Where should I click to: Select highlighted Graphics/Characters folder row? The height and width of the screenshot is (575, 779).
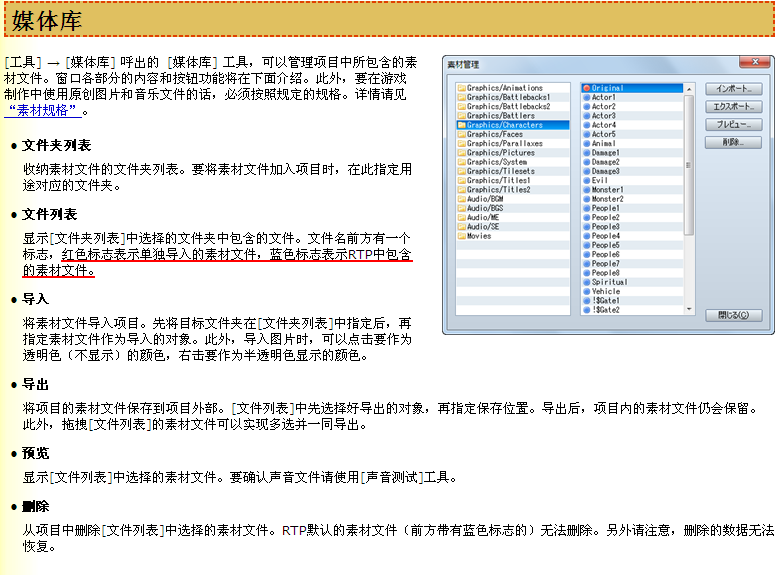(x=513, y=125)
